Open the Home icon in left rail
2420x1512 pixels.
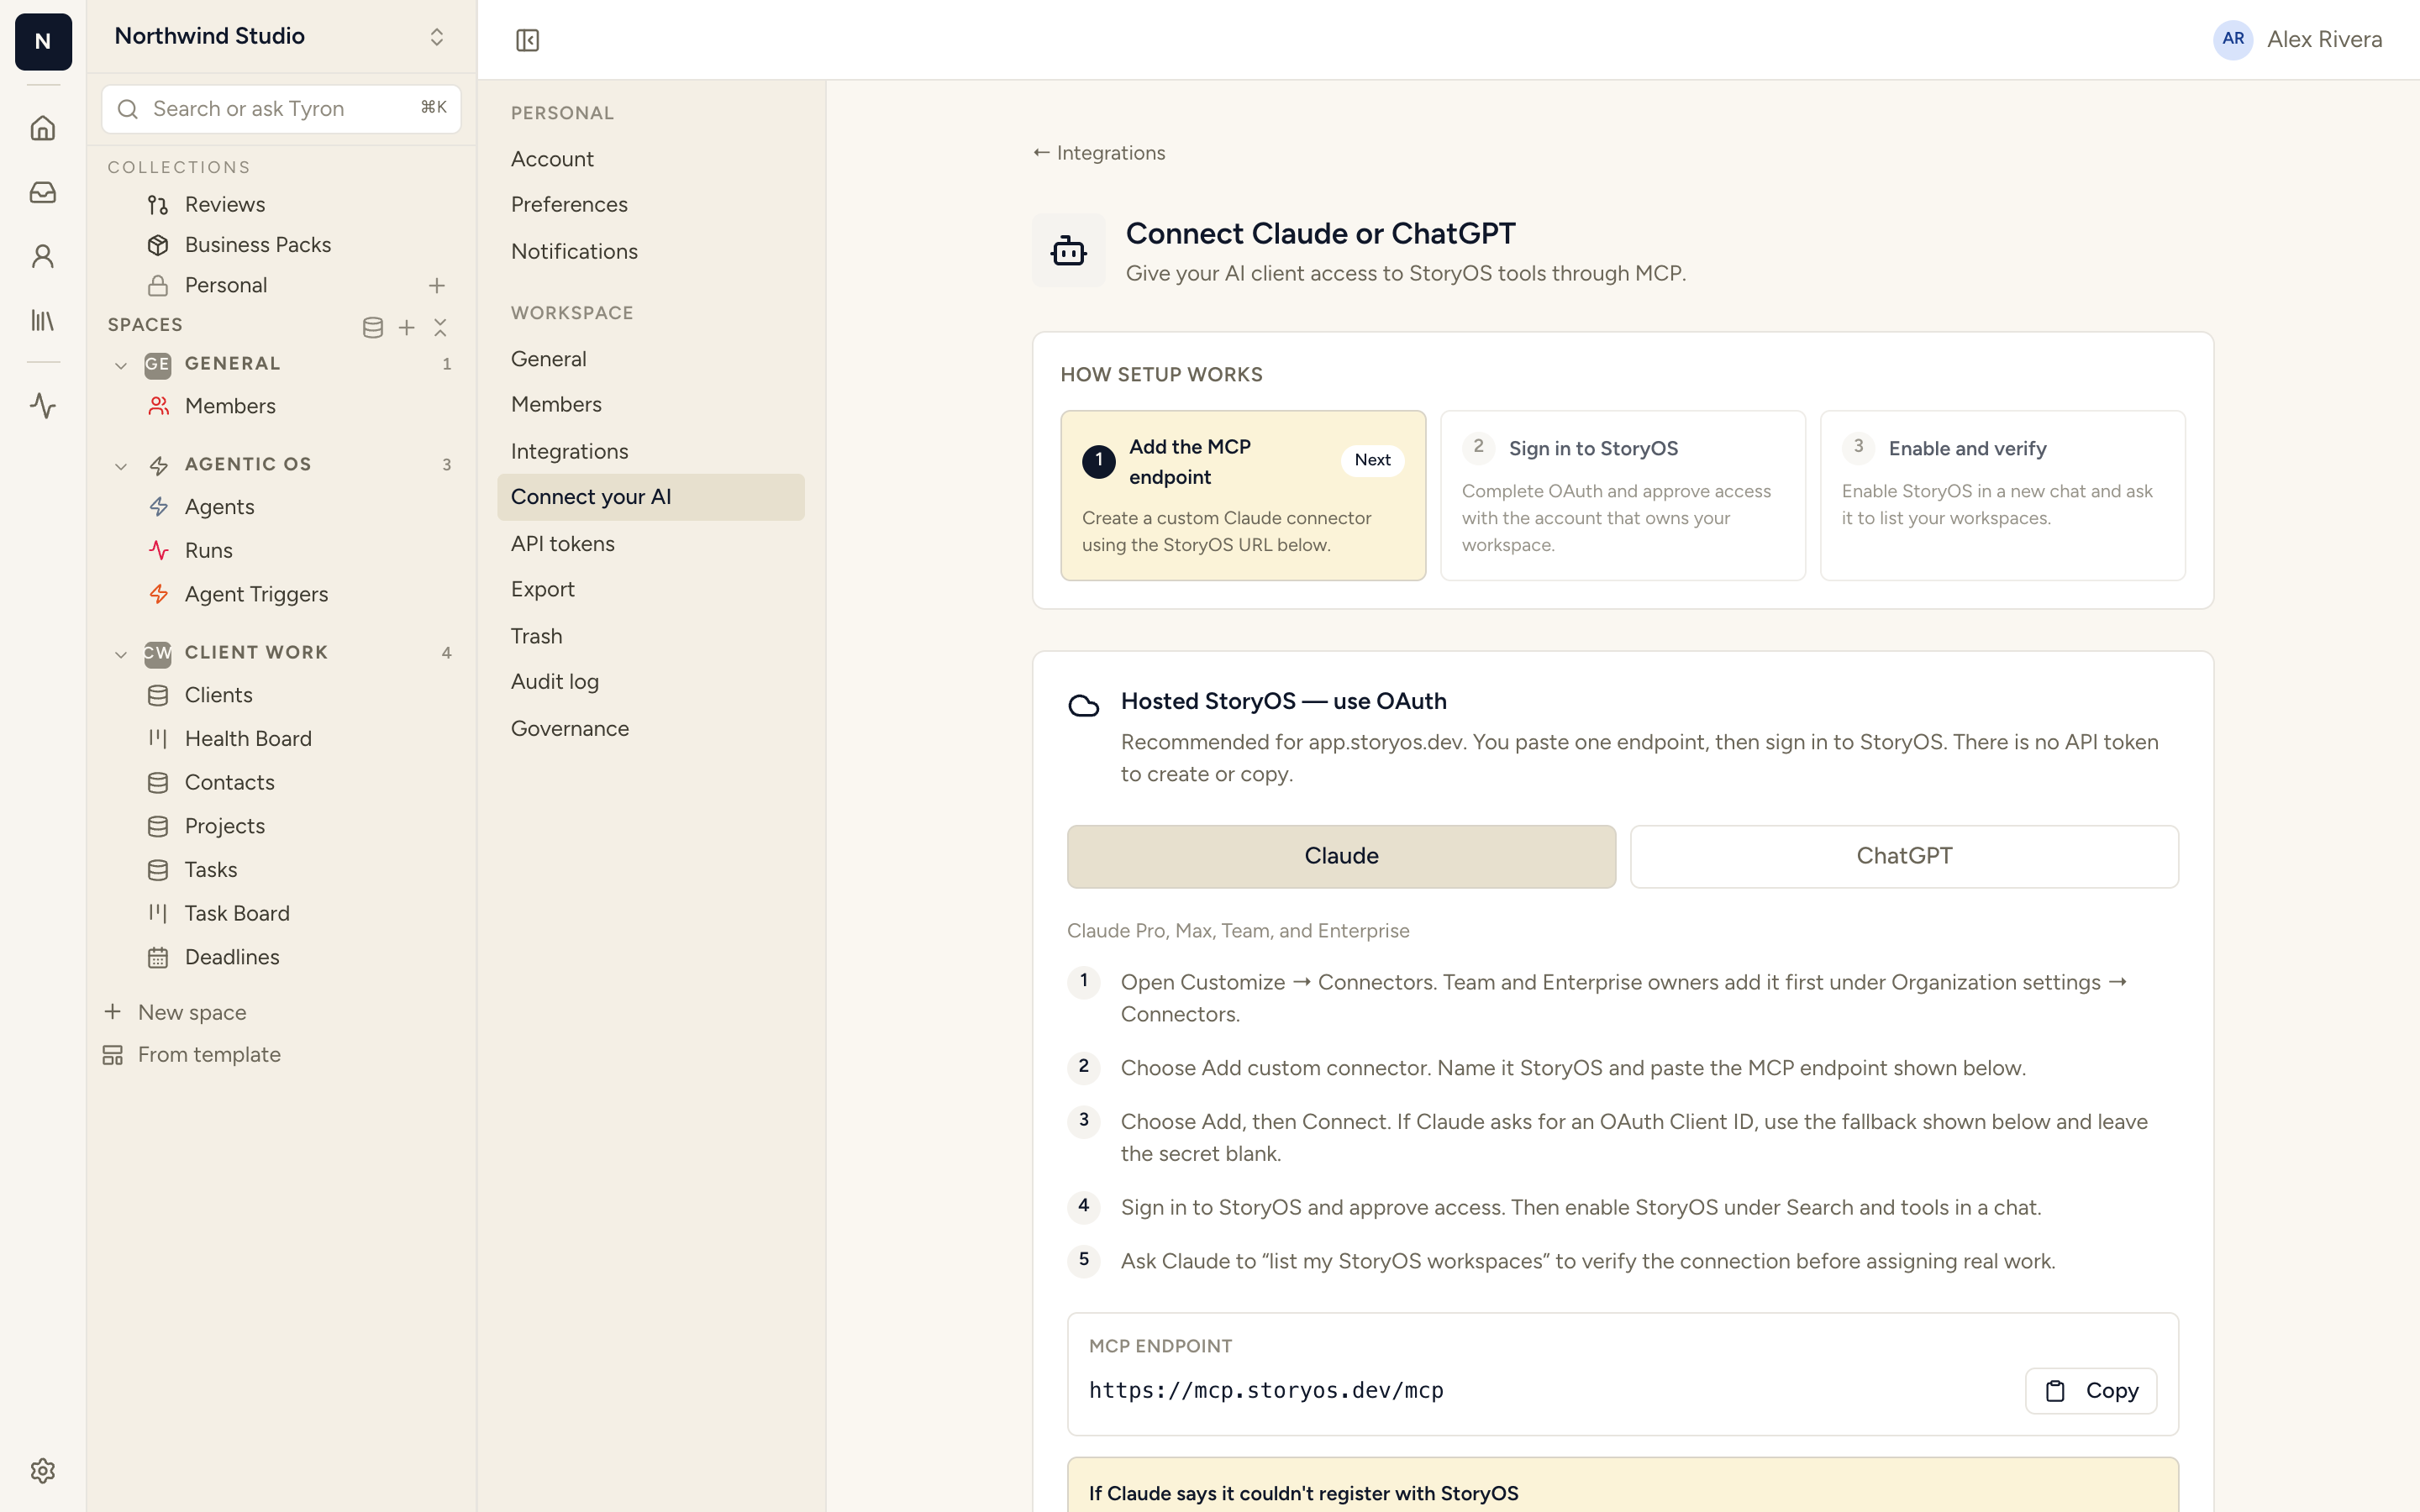tap(42, 128)
